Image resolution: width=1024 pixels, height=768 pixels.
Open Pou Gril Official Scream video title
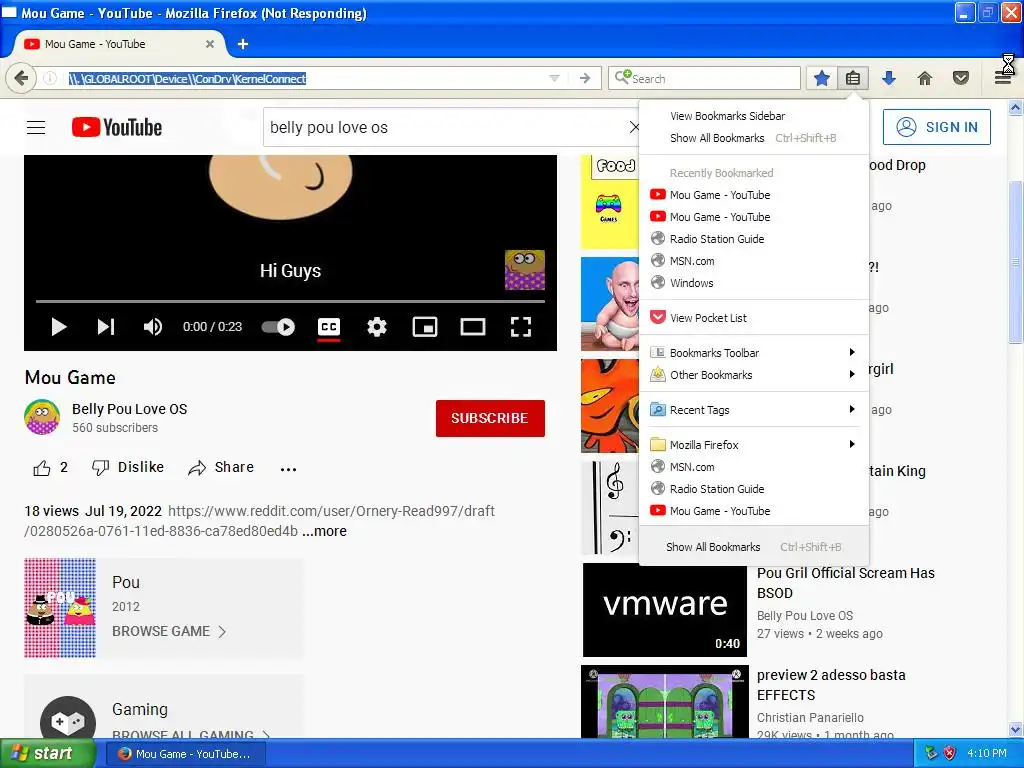tap(846, 583)
